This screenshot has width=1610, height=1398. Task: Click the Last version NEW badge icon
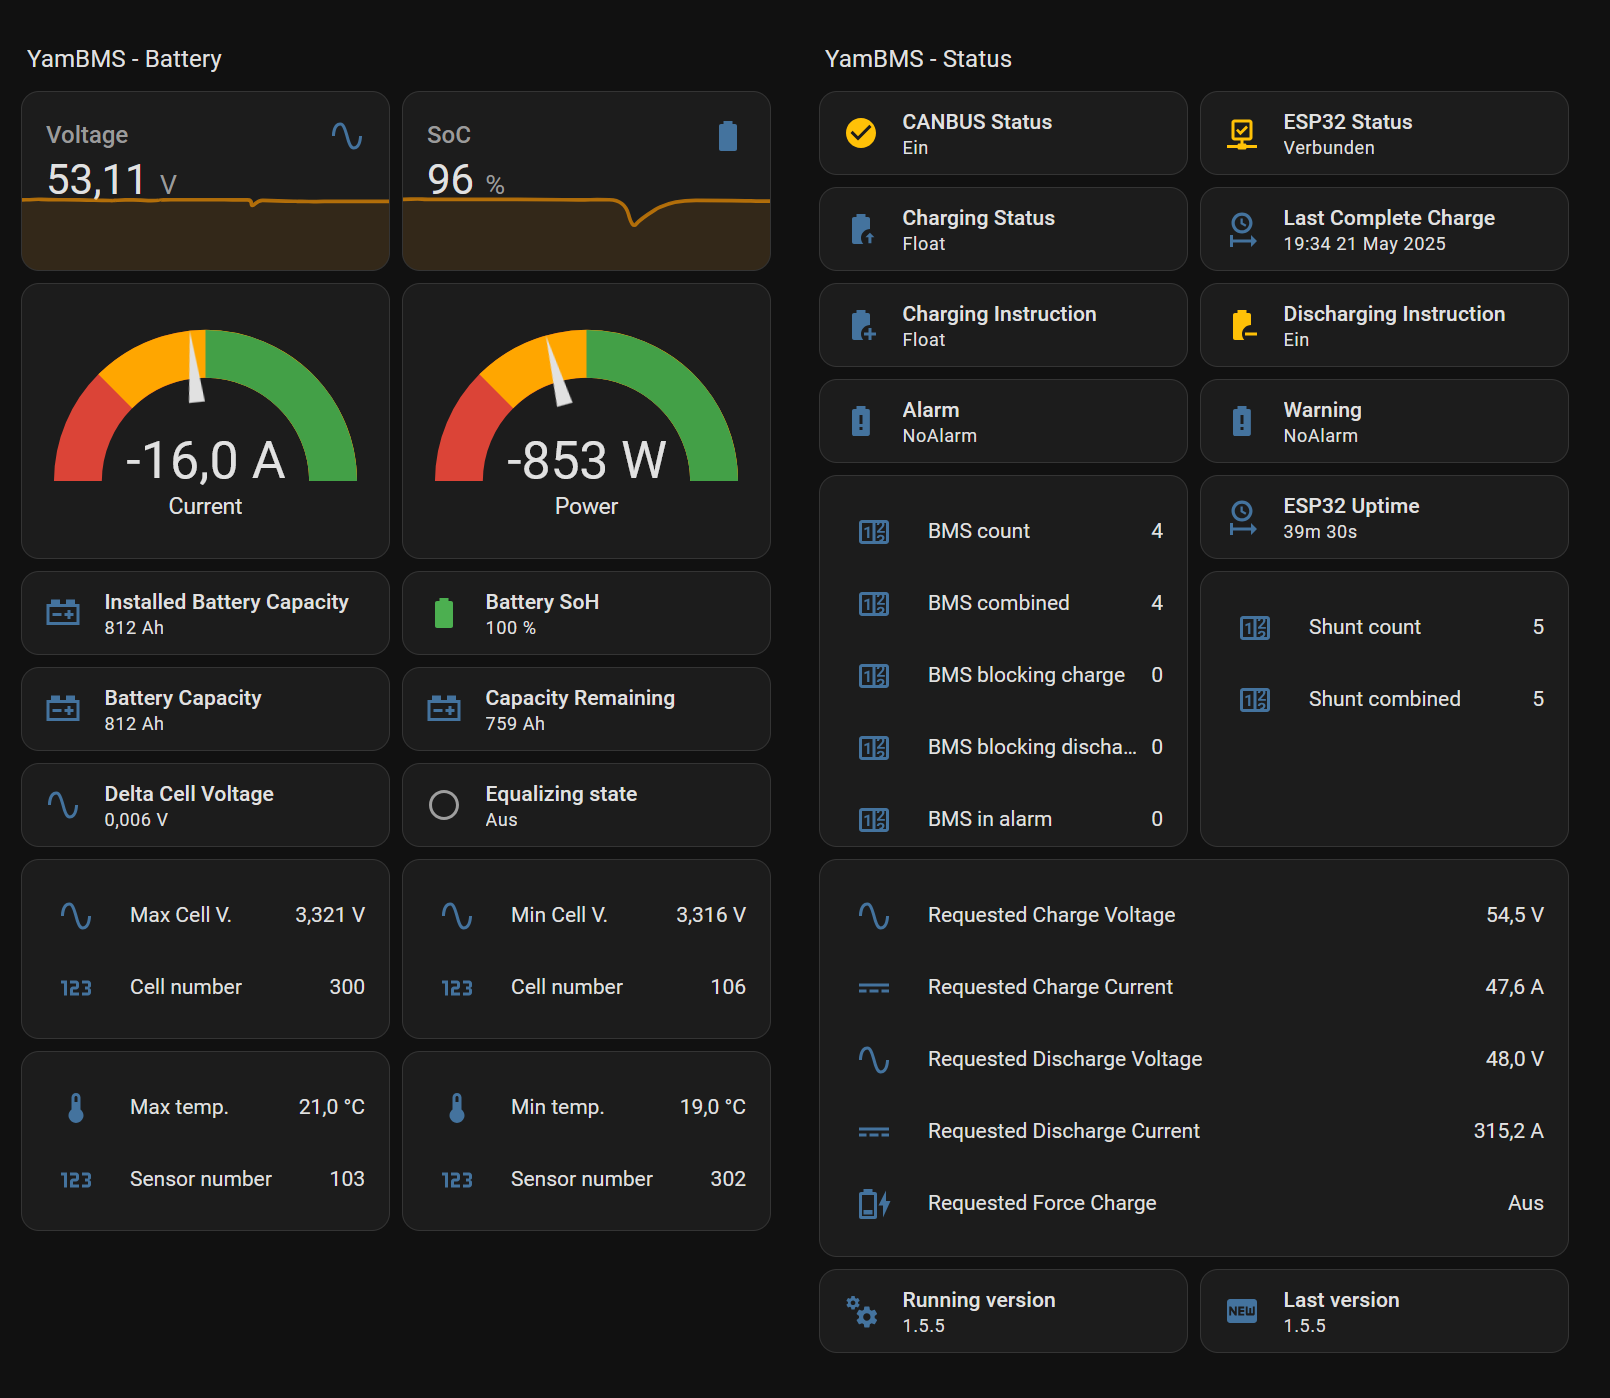[x=1241, y=1311]
